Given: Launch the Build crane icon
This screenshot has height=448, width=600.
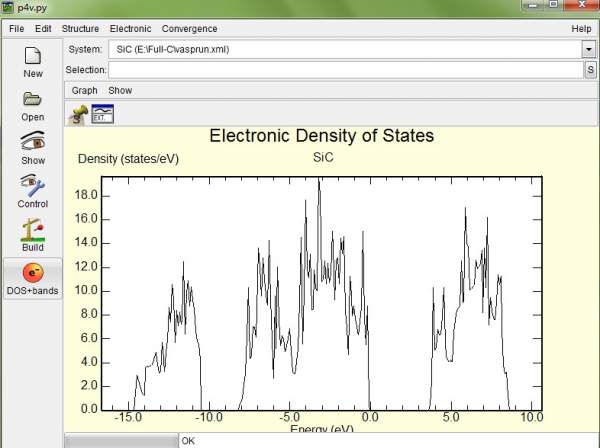Looking at the screenshot, I should coord(33,230).
